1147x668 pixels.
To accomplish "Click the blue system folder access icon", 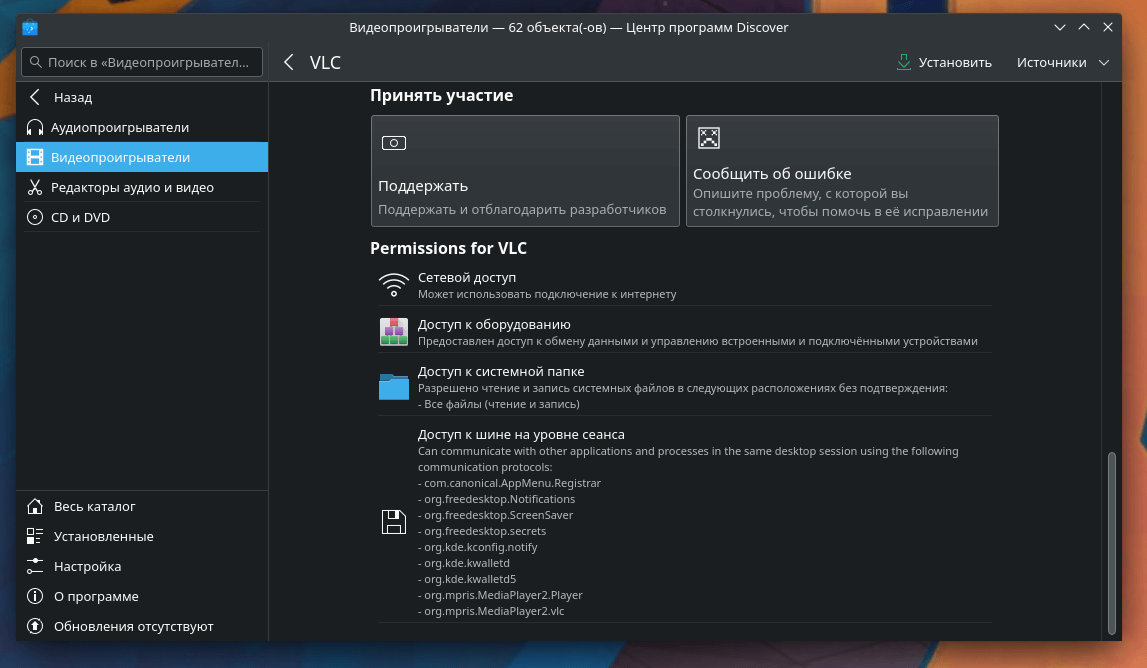I will pyautogui.click(x=394, y=386).
